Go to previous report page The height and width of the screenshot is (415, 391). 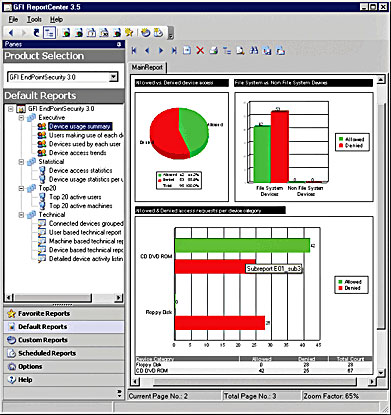pos(147,51)
